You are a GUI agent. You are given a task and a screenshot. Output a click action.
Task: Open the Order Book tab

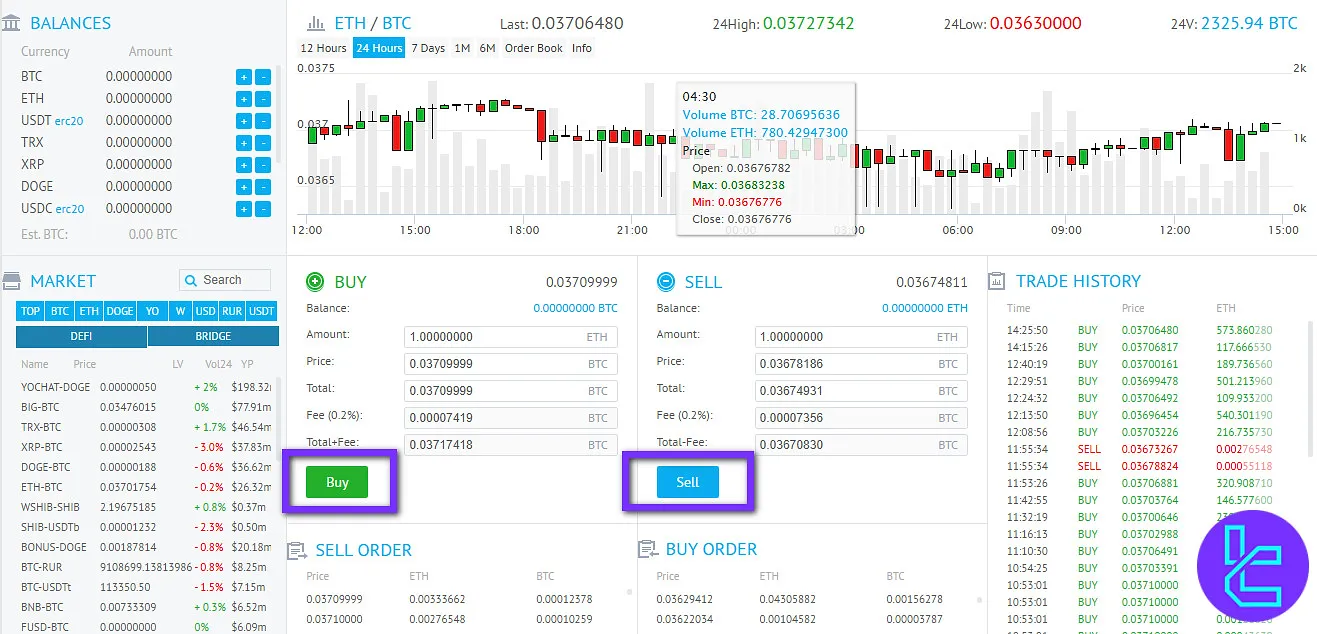coord(534,48)
